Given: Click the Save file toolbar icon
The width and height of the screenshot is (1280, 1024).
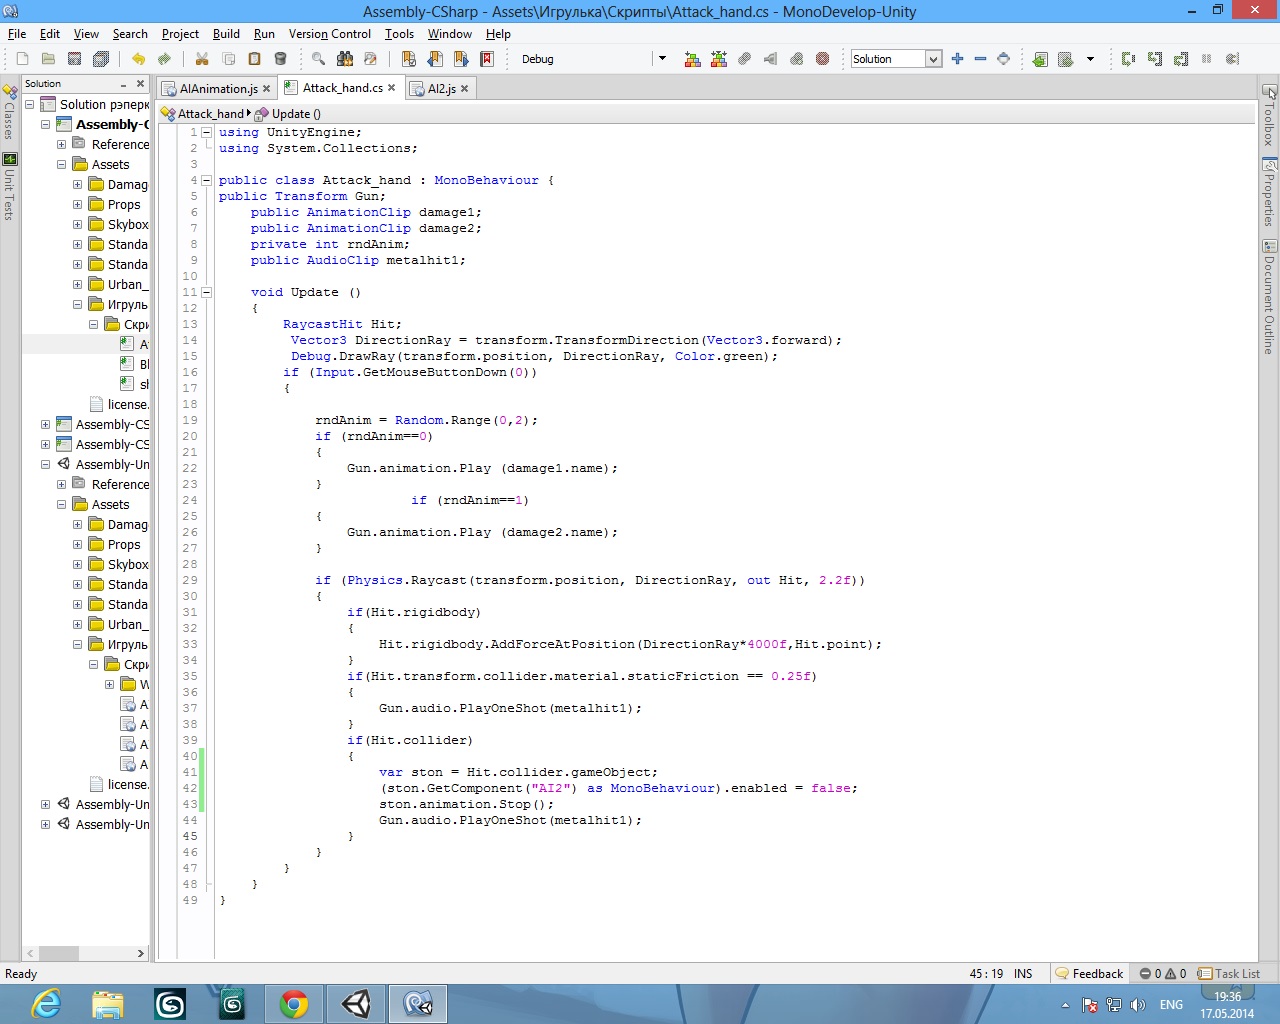Looking at the screenshot, I should 74,59.
